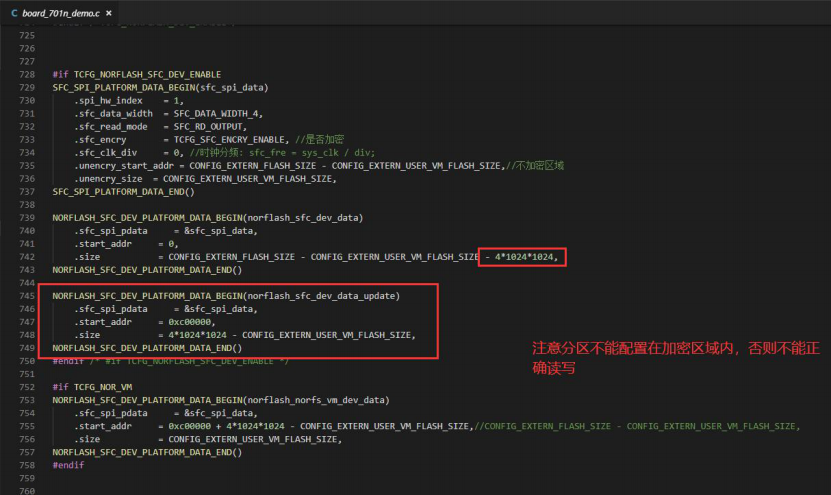Click line number 742 in the gutter
This screenshot has width=831, height=495.
coord(27,257)
